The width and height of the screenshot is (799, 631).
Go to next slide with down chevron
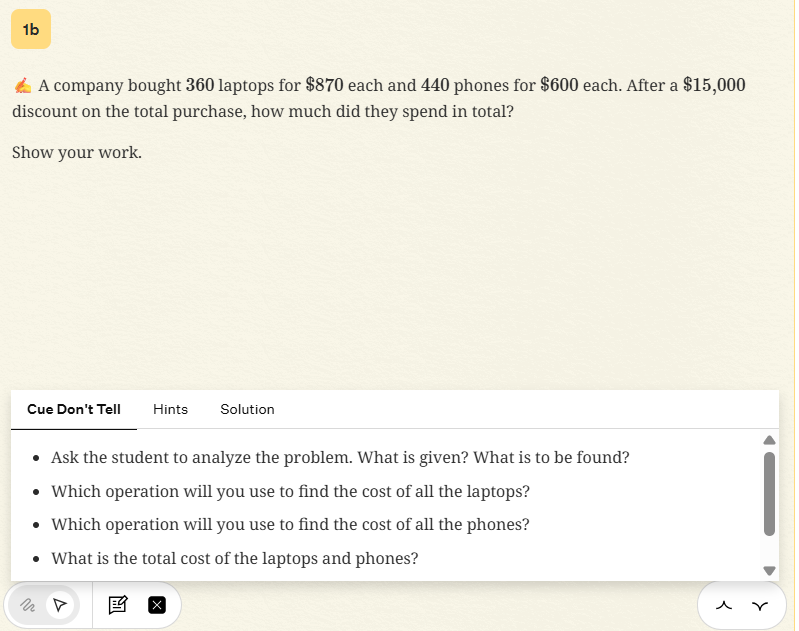tap(759, 606)
